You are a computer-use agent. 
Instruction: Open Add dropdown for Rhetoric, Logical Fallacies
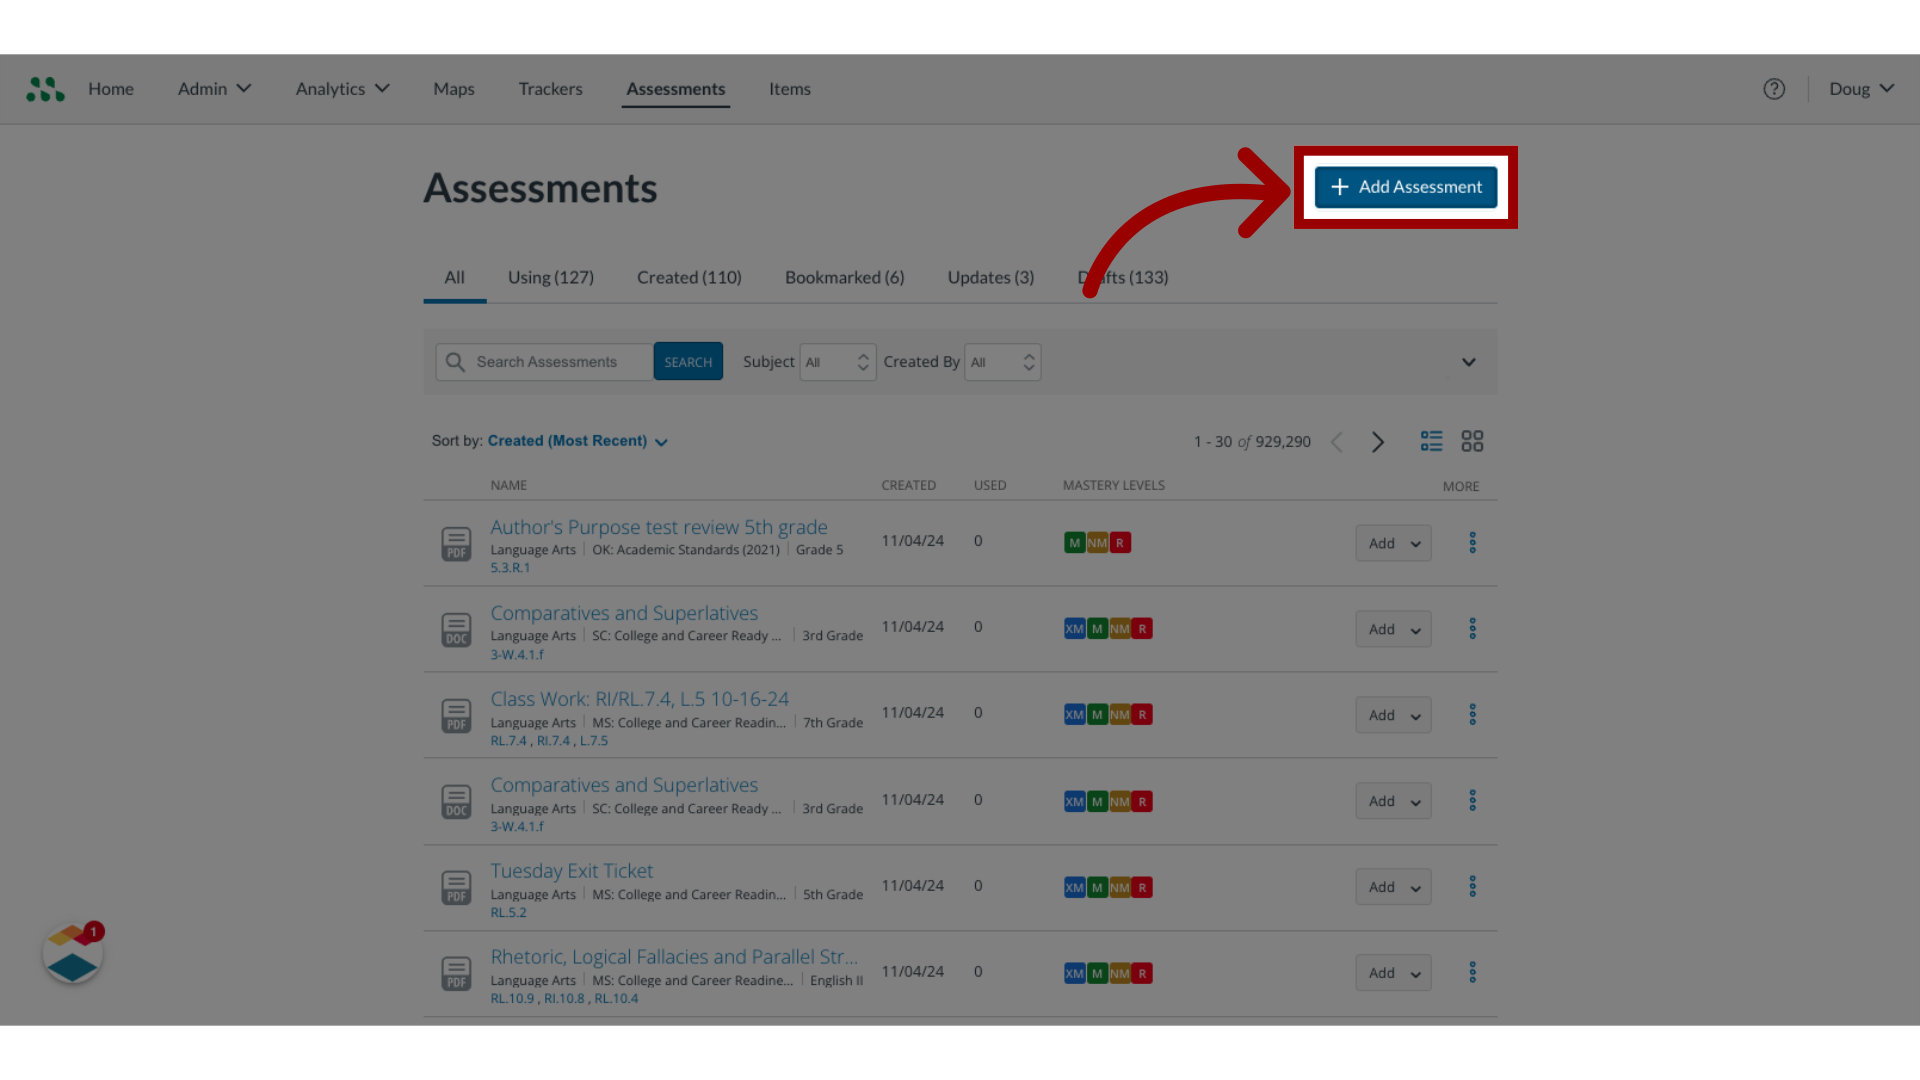click(x=1393, y=973)
